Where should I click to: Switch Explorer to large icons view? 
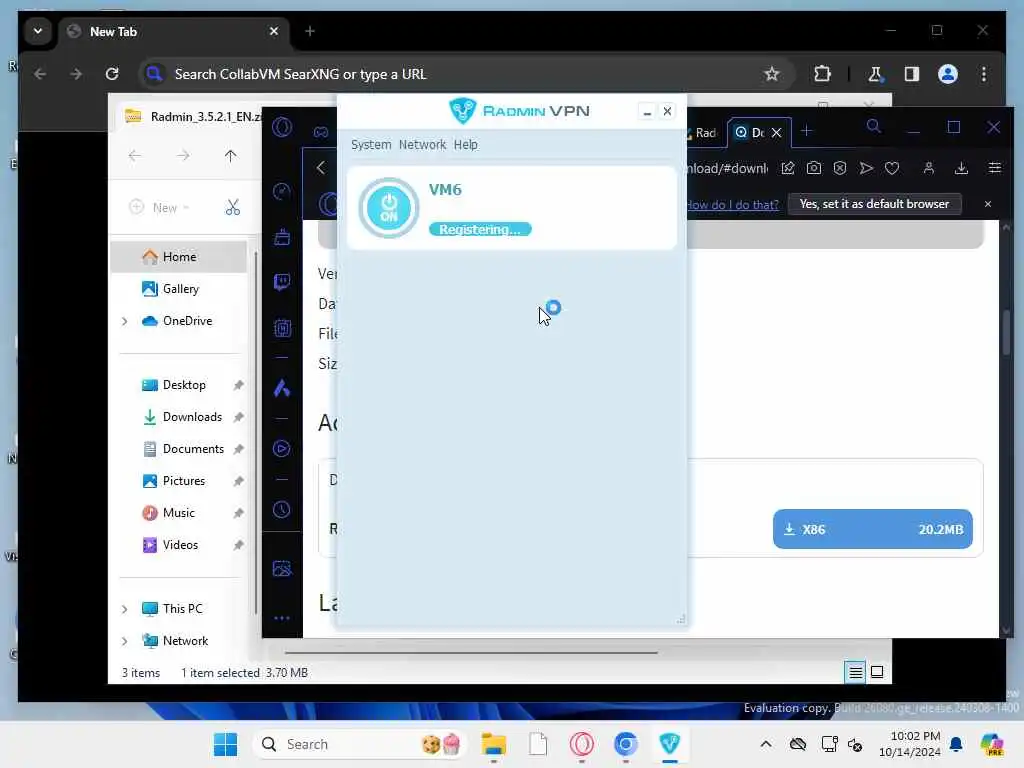877,672
